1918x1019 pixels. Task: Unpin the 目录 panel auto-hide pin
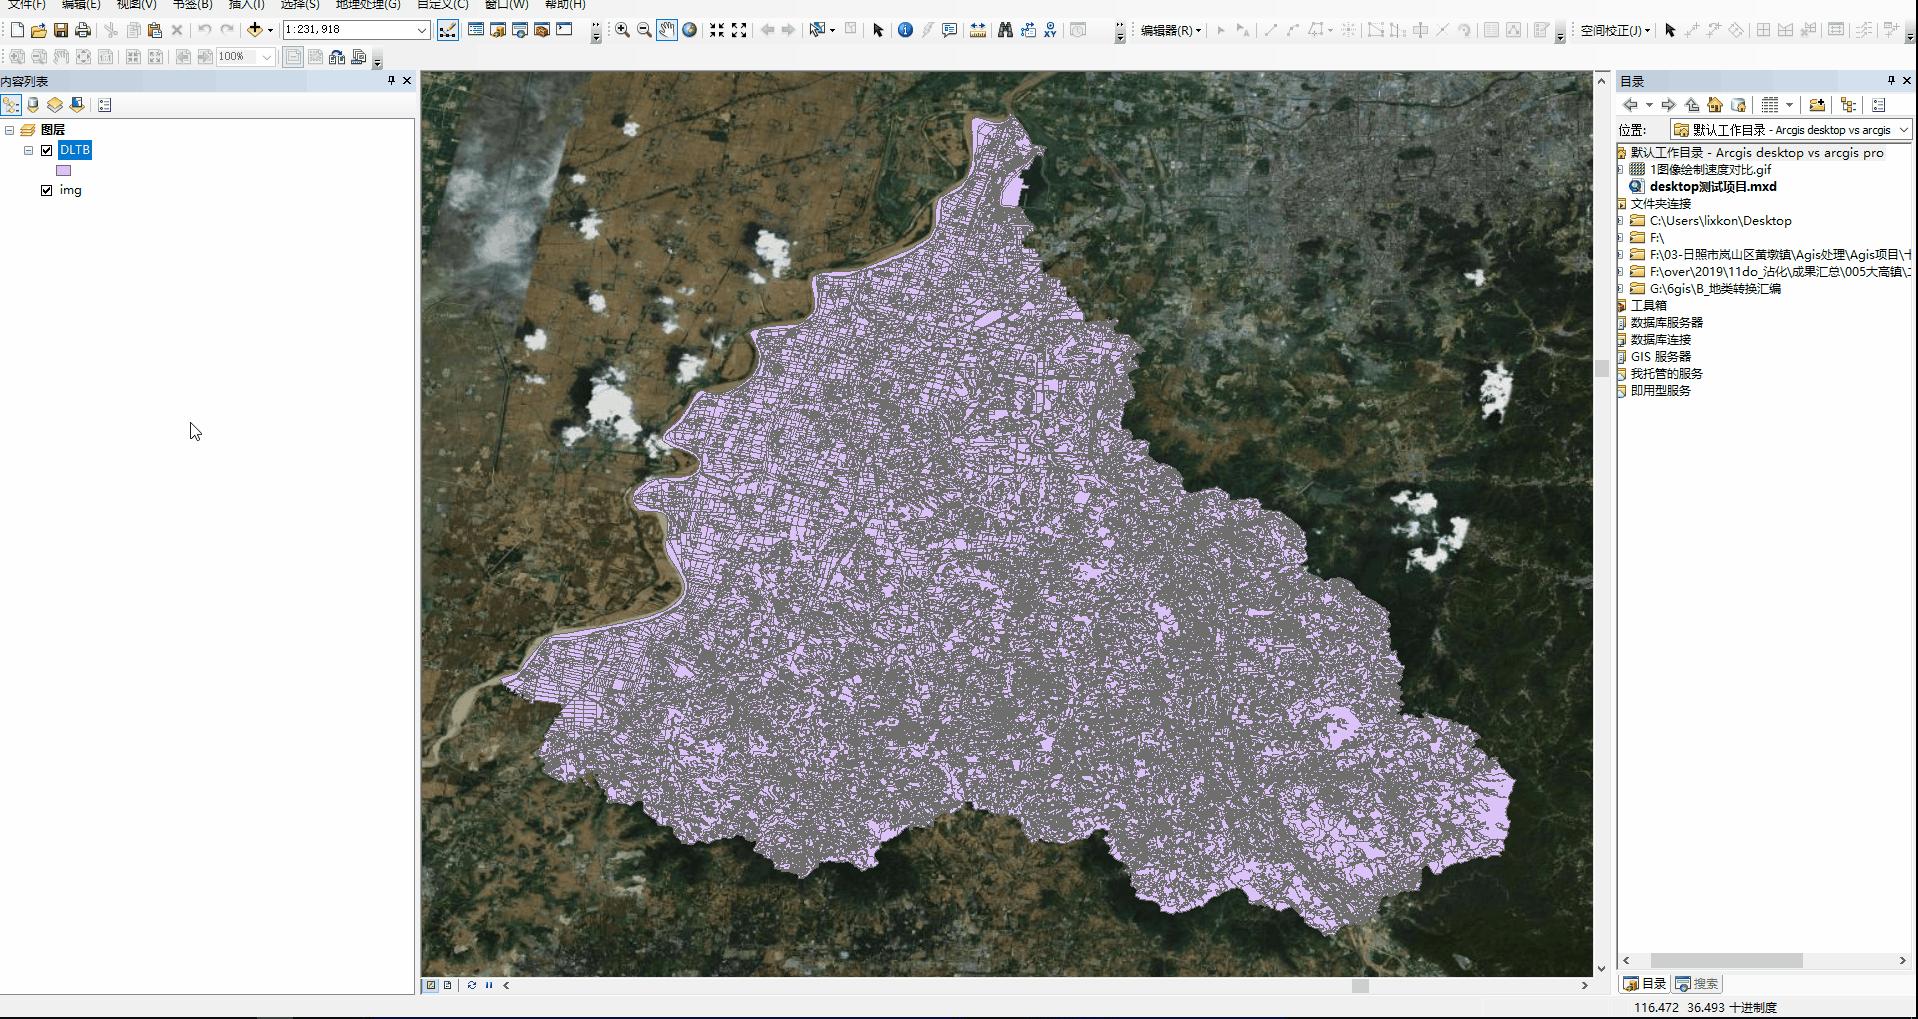pos(1889,81)
